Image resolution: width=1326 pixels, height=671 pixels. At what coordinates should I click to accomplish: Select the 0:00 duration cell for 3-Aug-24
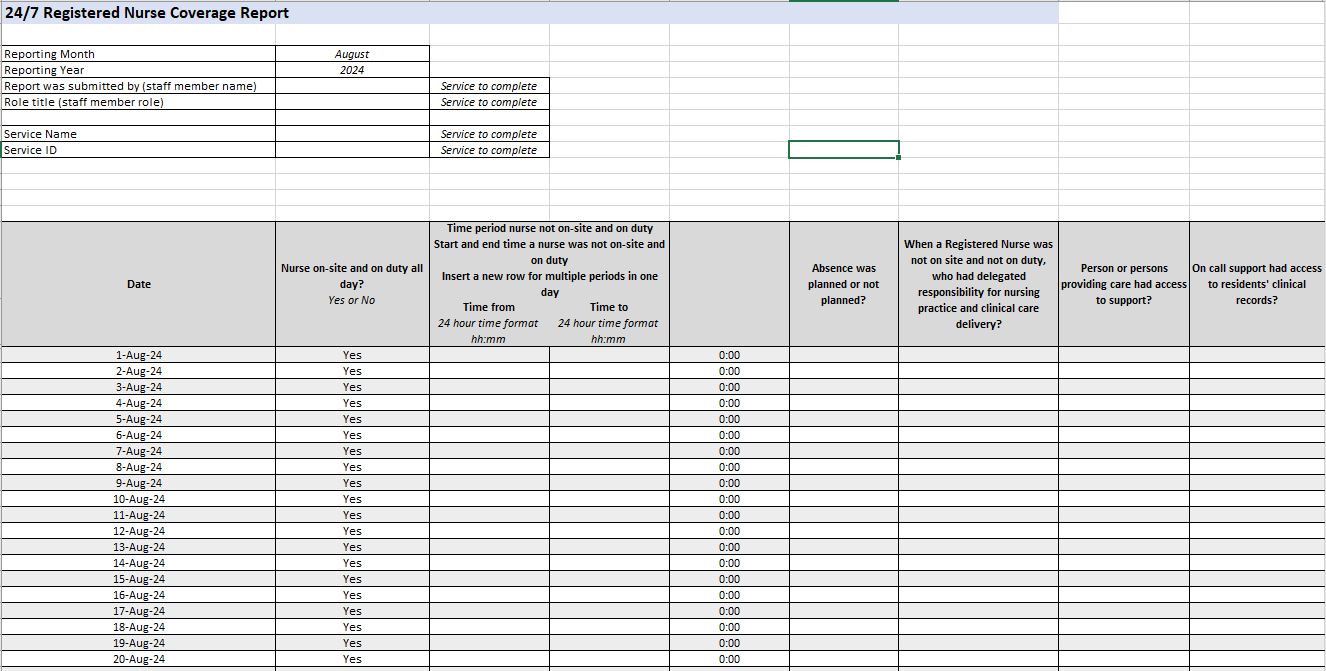point(729,387)
